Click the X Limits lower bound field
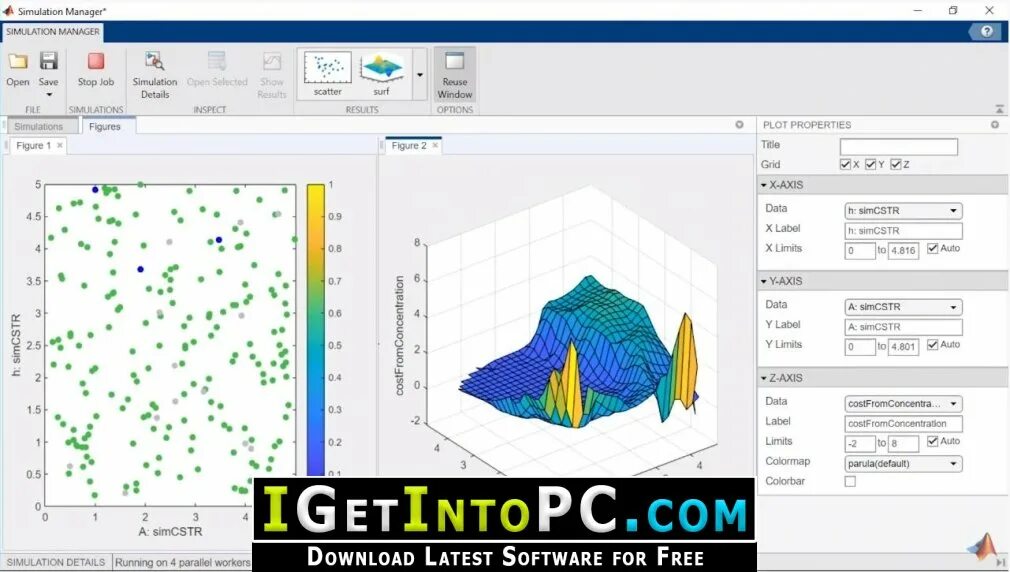Screen dimensions: 1010x572 click(860, 251)
